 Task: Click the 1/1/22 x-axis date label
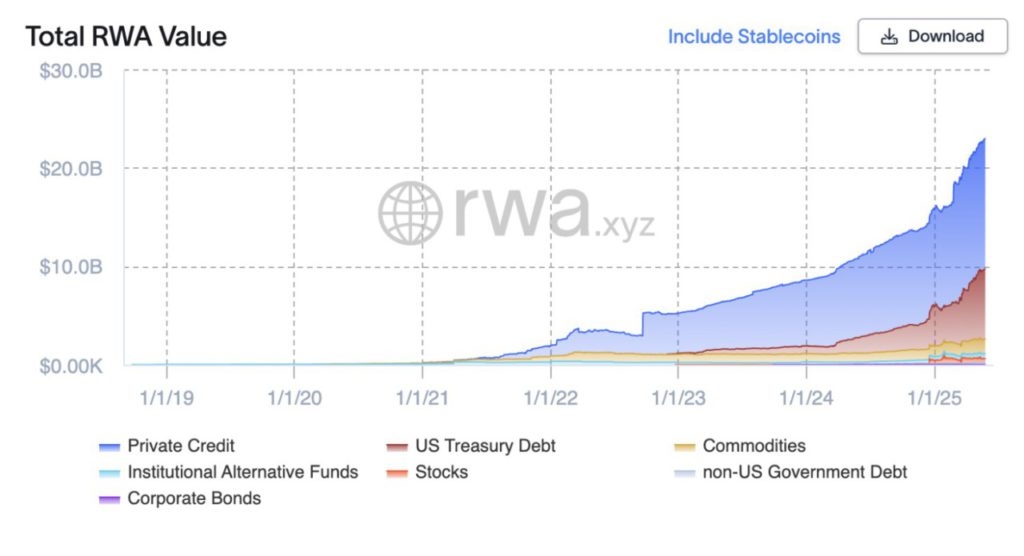click(550, 398)
